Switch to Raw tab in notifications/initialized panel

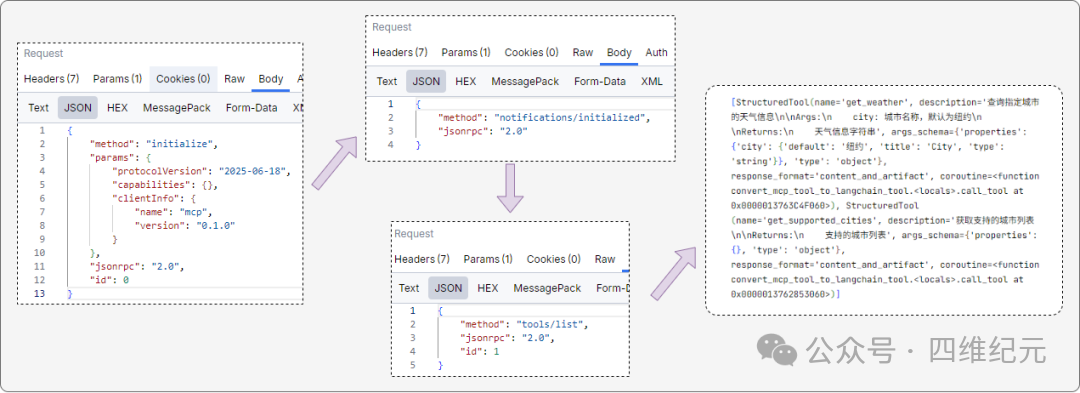pyautogui.click(x=583, y=52)
